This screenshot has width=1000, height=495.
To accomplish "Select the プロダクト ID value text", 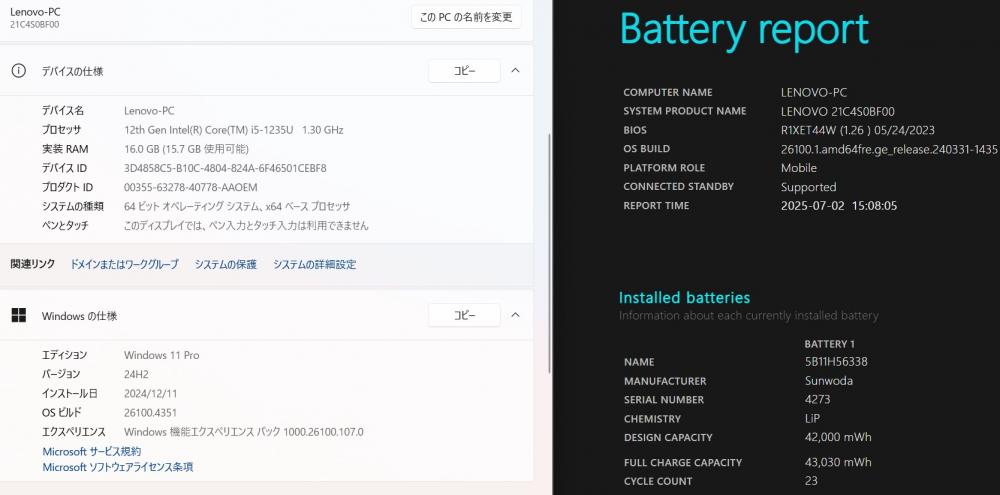I will [x=191, y=187].
